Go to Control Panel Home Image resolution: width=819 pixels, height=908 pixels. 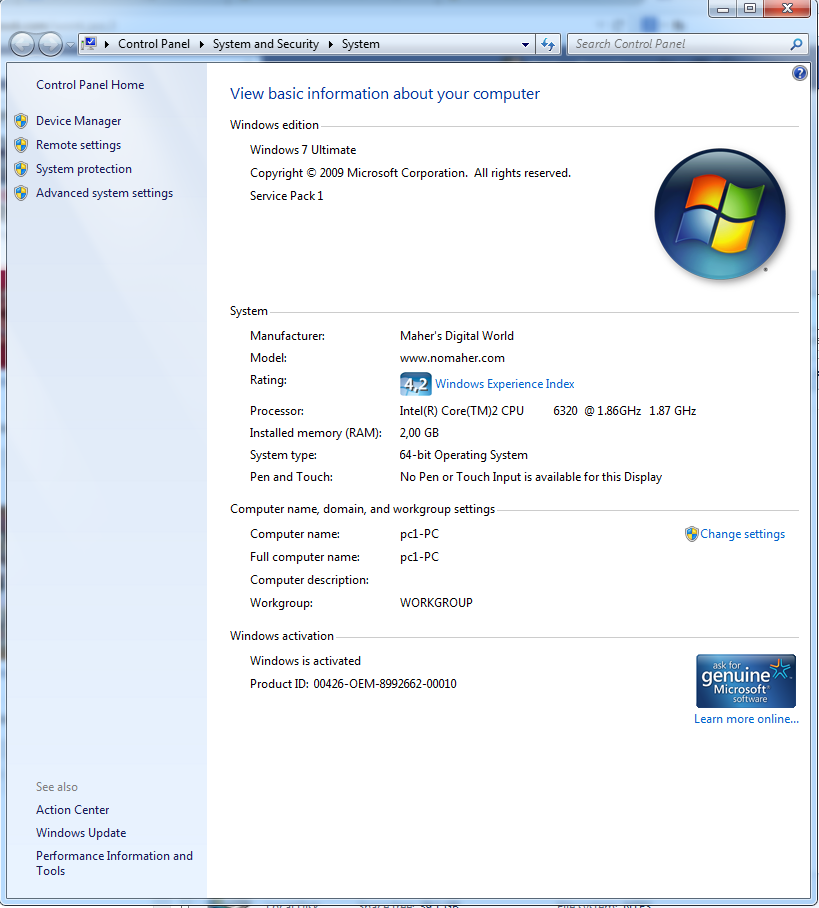[x=90, y=85]
